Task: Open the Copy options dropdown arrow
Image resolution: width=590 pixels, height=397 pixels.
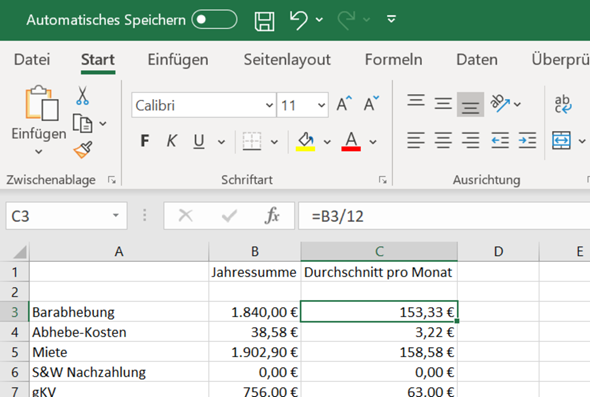Action: 103,123
